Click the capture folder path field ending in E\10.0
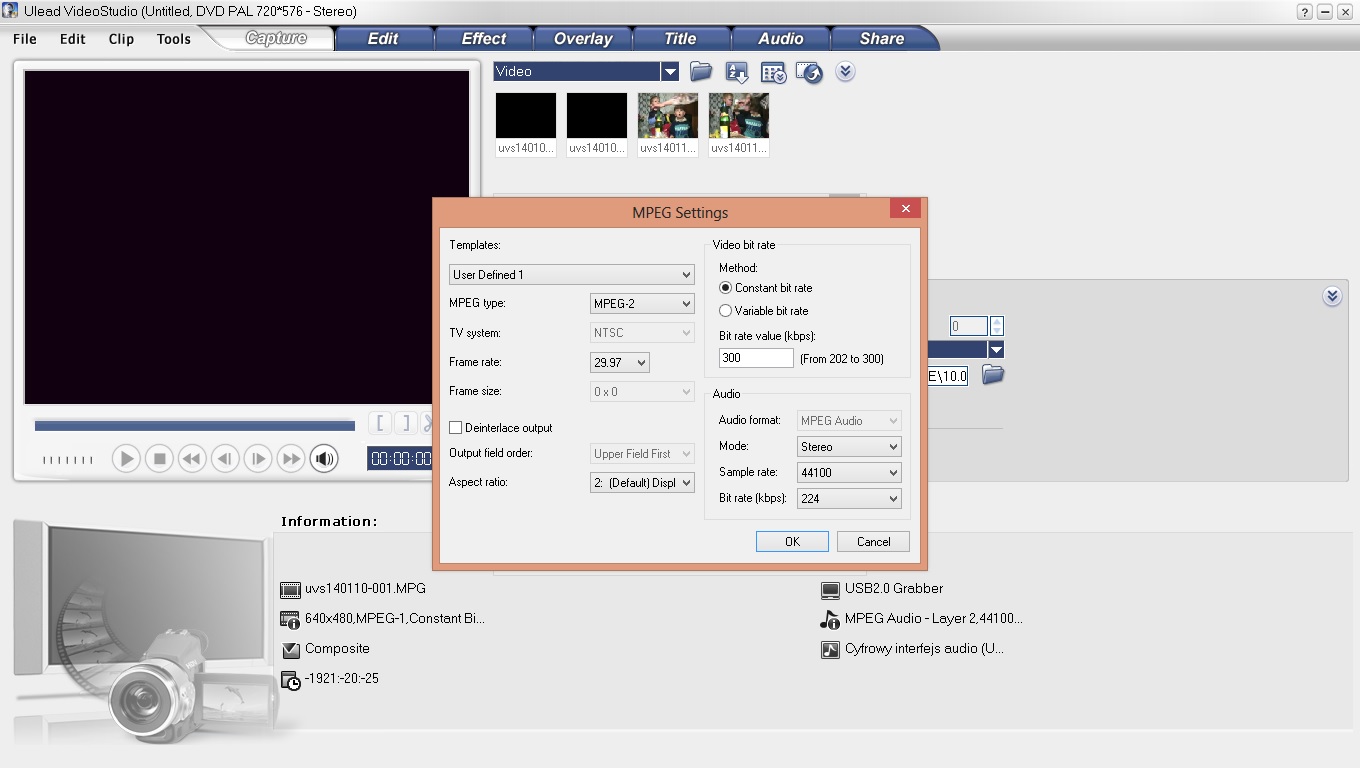Screen dimensions: 1360x768 [948, 376]
